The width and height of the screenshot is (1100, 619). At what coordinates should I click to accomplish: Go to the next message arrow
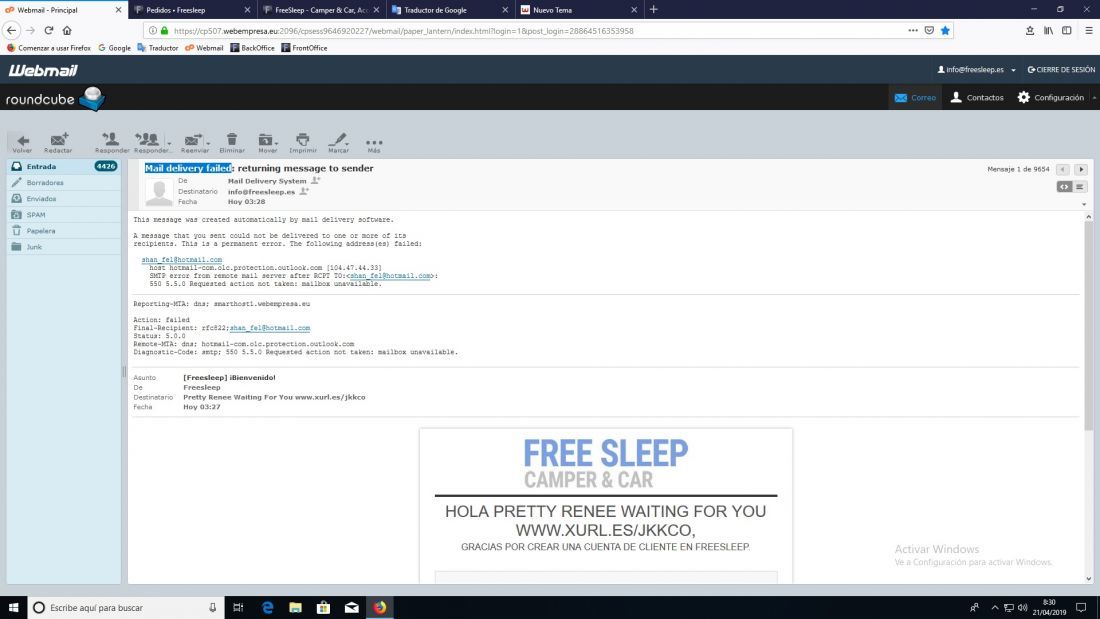pos(1081,169)
